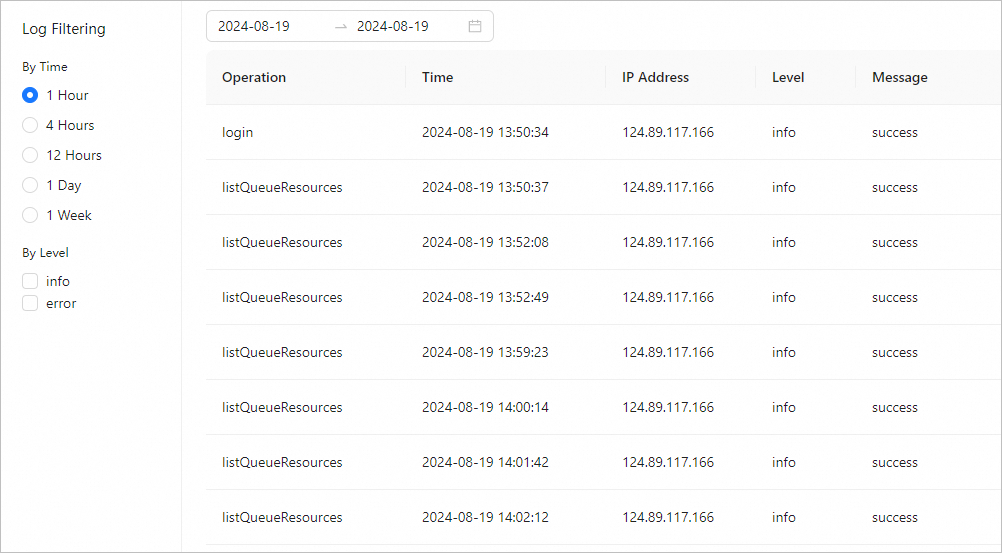The height and width of the screenshot is (553, 1002).
Task: Click the success message in the login row
Action: pyautogui.click(x=895, y=132)
